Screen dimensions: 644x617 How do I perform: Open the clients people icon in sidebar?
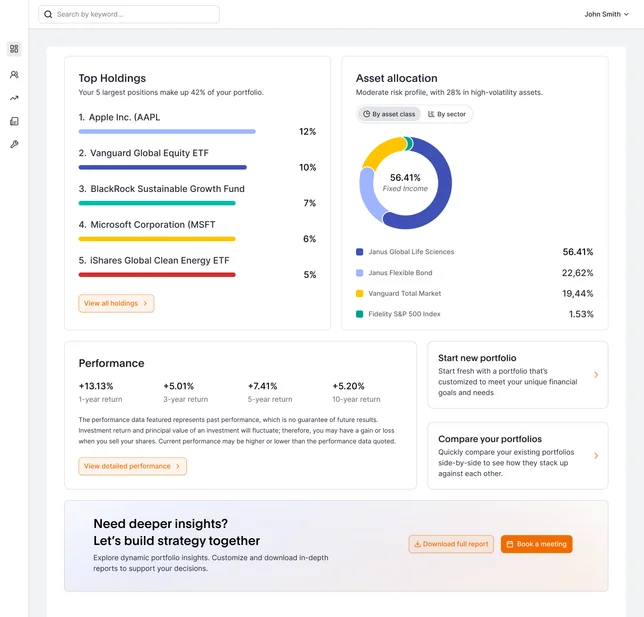14,74
